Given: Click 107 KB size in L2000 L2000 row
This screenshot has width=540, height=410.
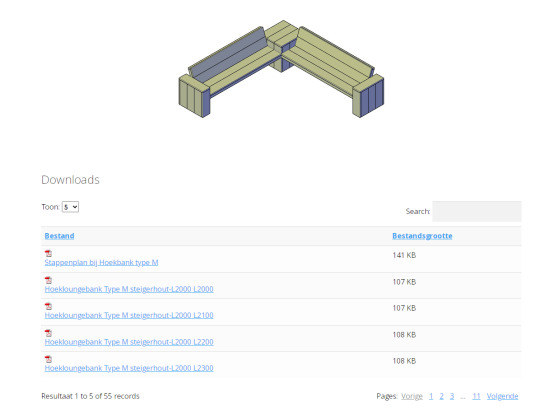Looking at the screenshot, I should [404, 282].
